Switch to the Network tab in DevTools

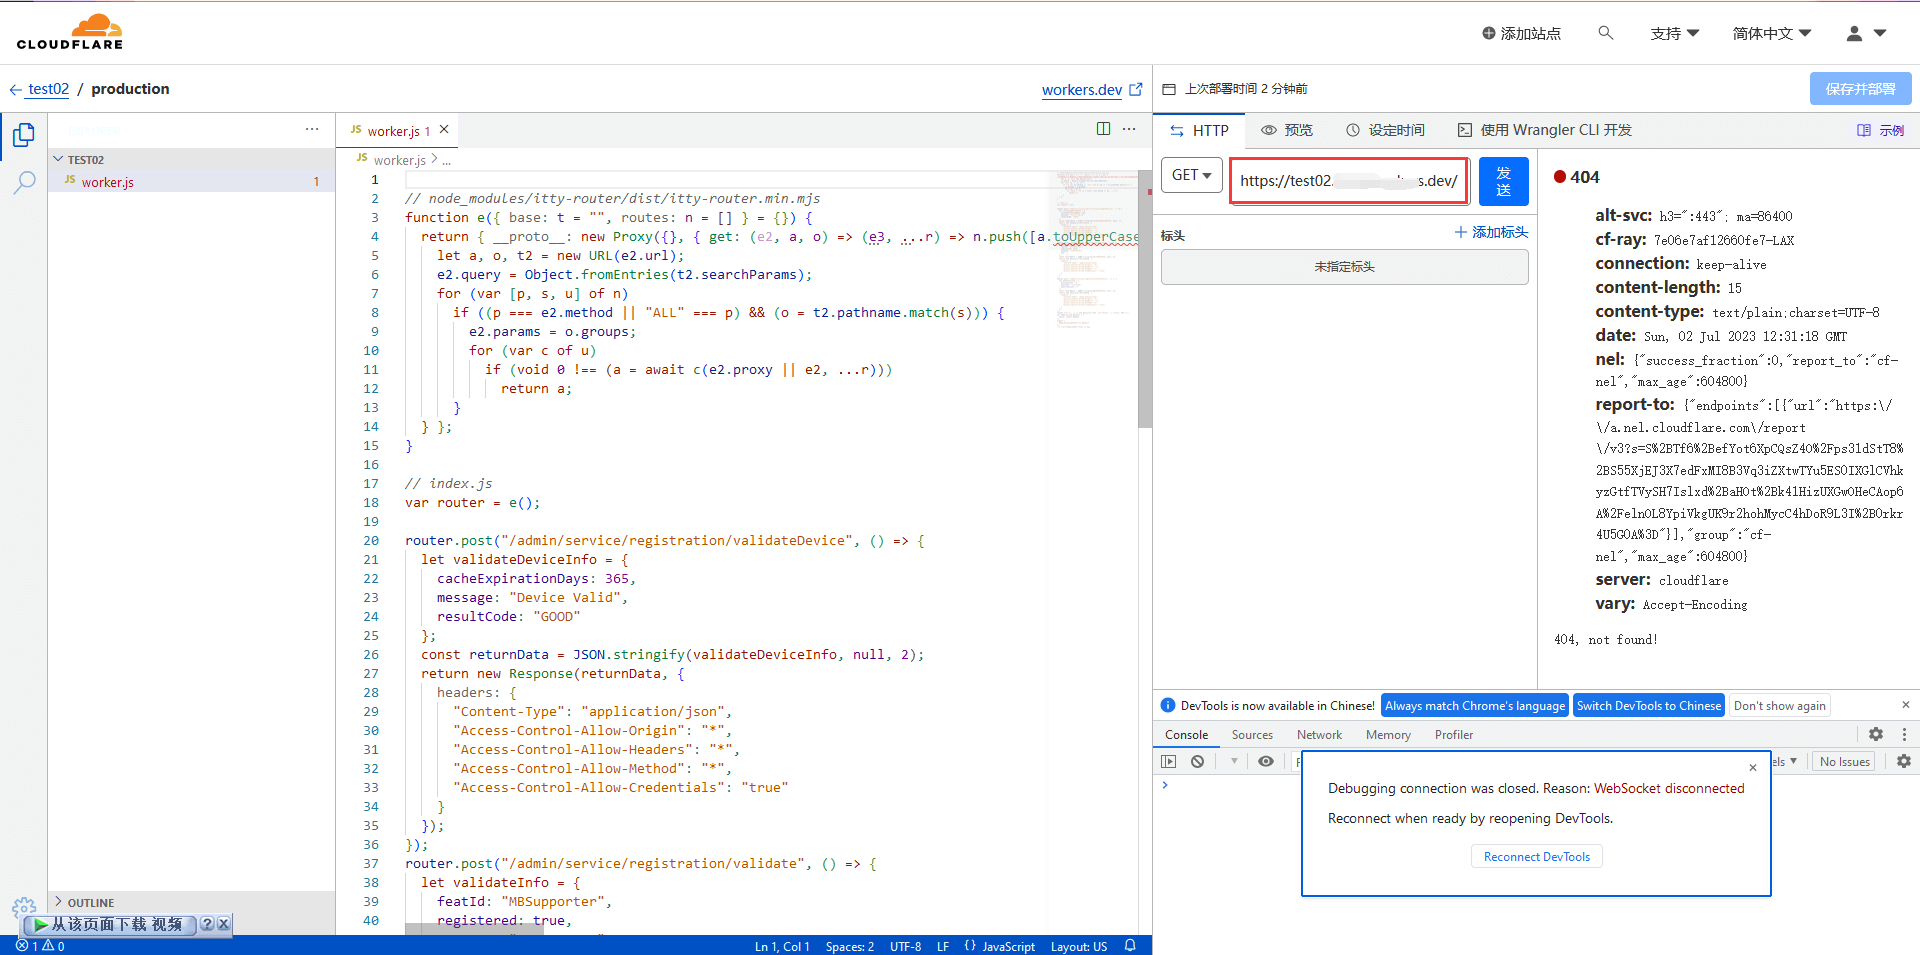point(1319,735)
